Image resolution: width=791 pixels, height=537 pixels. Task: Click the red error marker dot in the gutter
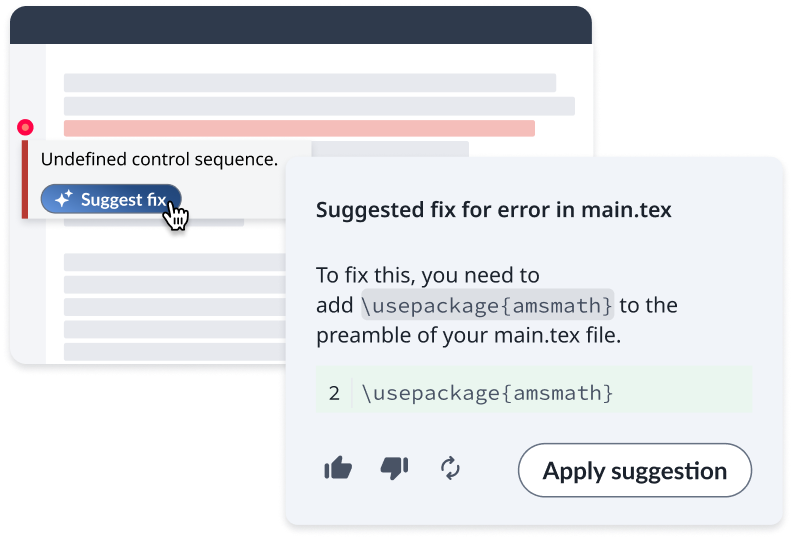pyautogui.click(x=26, y=128)
